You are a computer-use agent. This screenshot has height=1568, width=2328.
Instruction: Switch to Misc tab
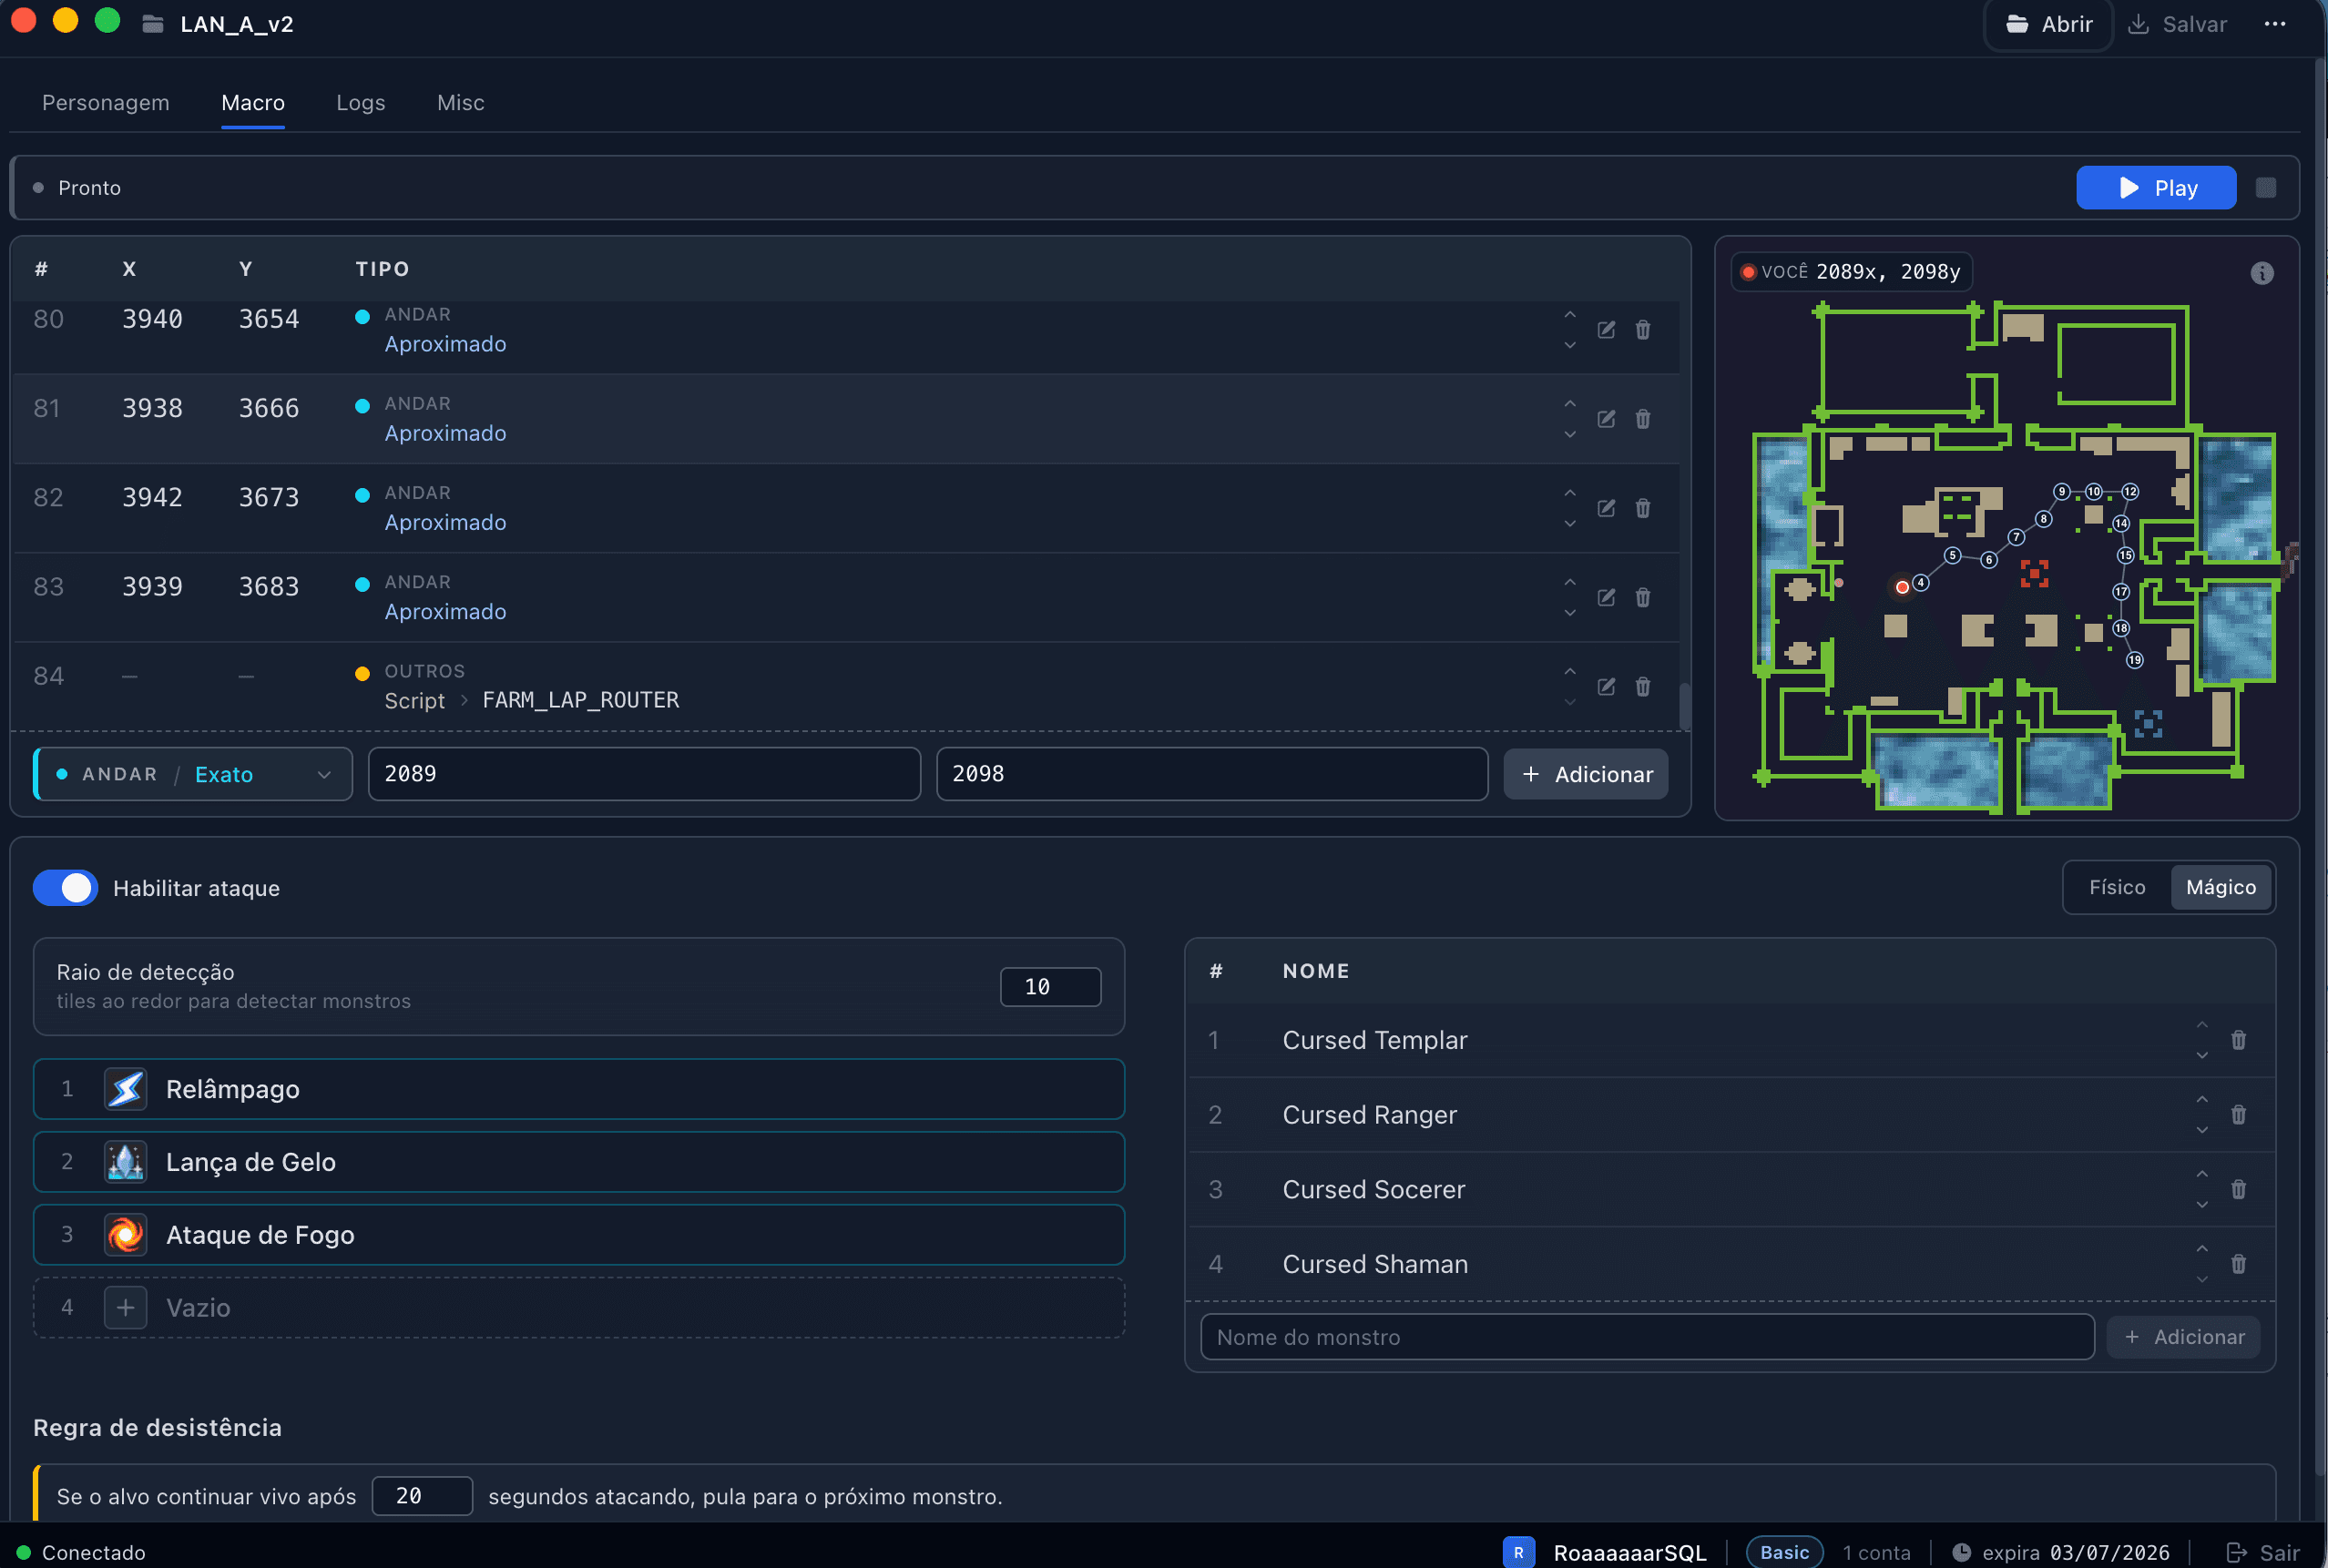click(x=461, y=103)
